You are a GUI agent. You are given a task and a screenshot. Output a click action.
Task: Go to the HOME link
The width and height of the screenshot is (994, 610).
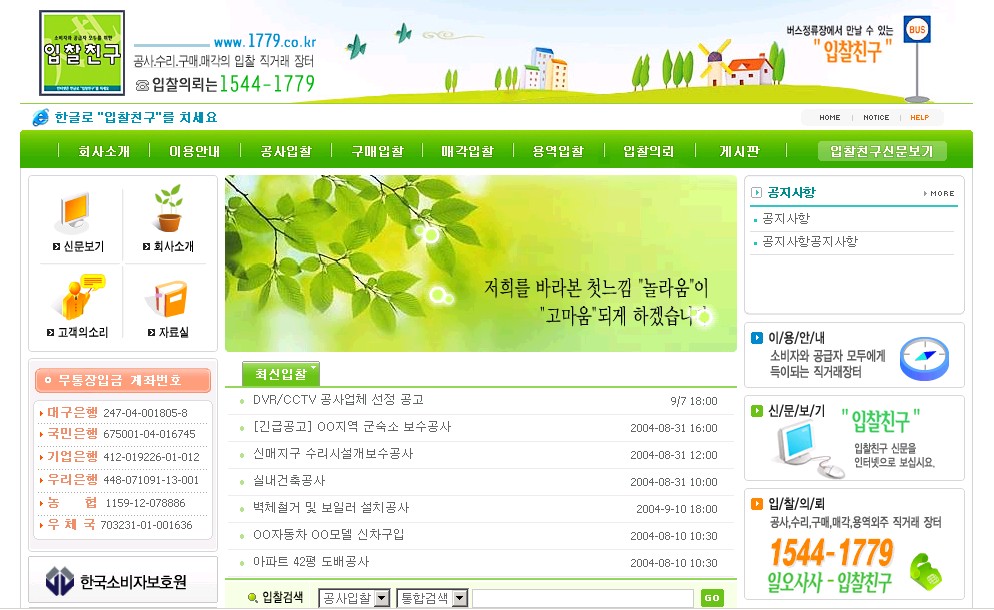click(x=829, y=117)
